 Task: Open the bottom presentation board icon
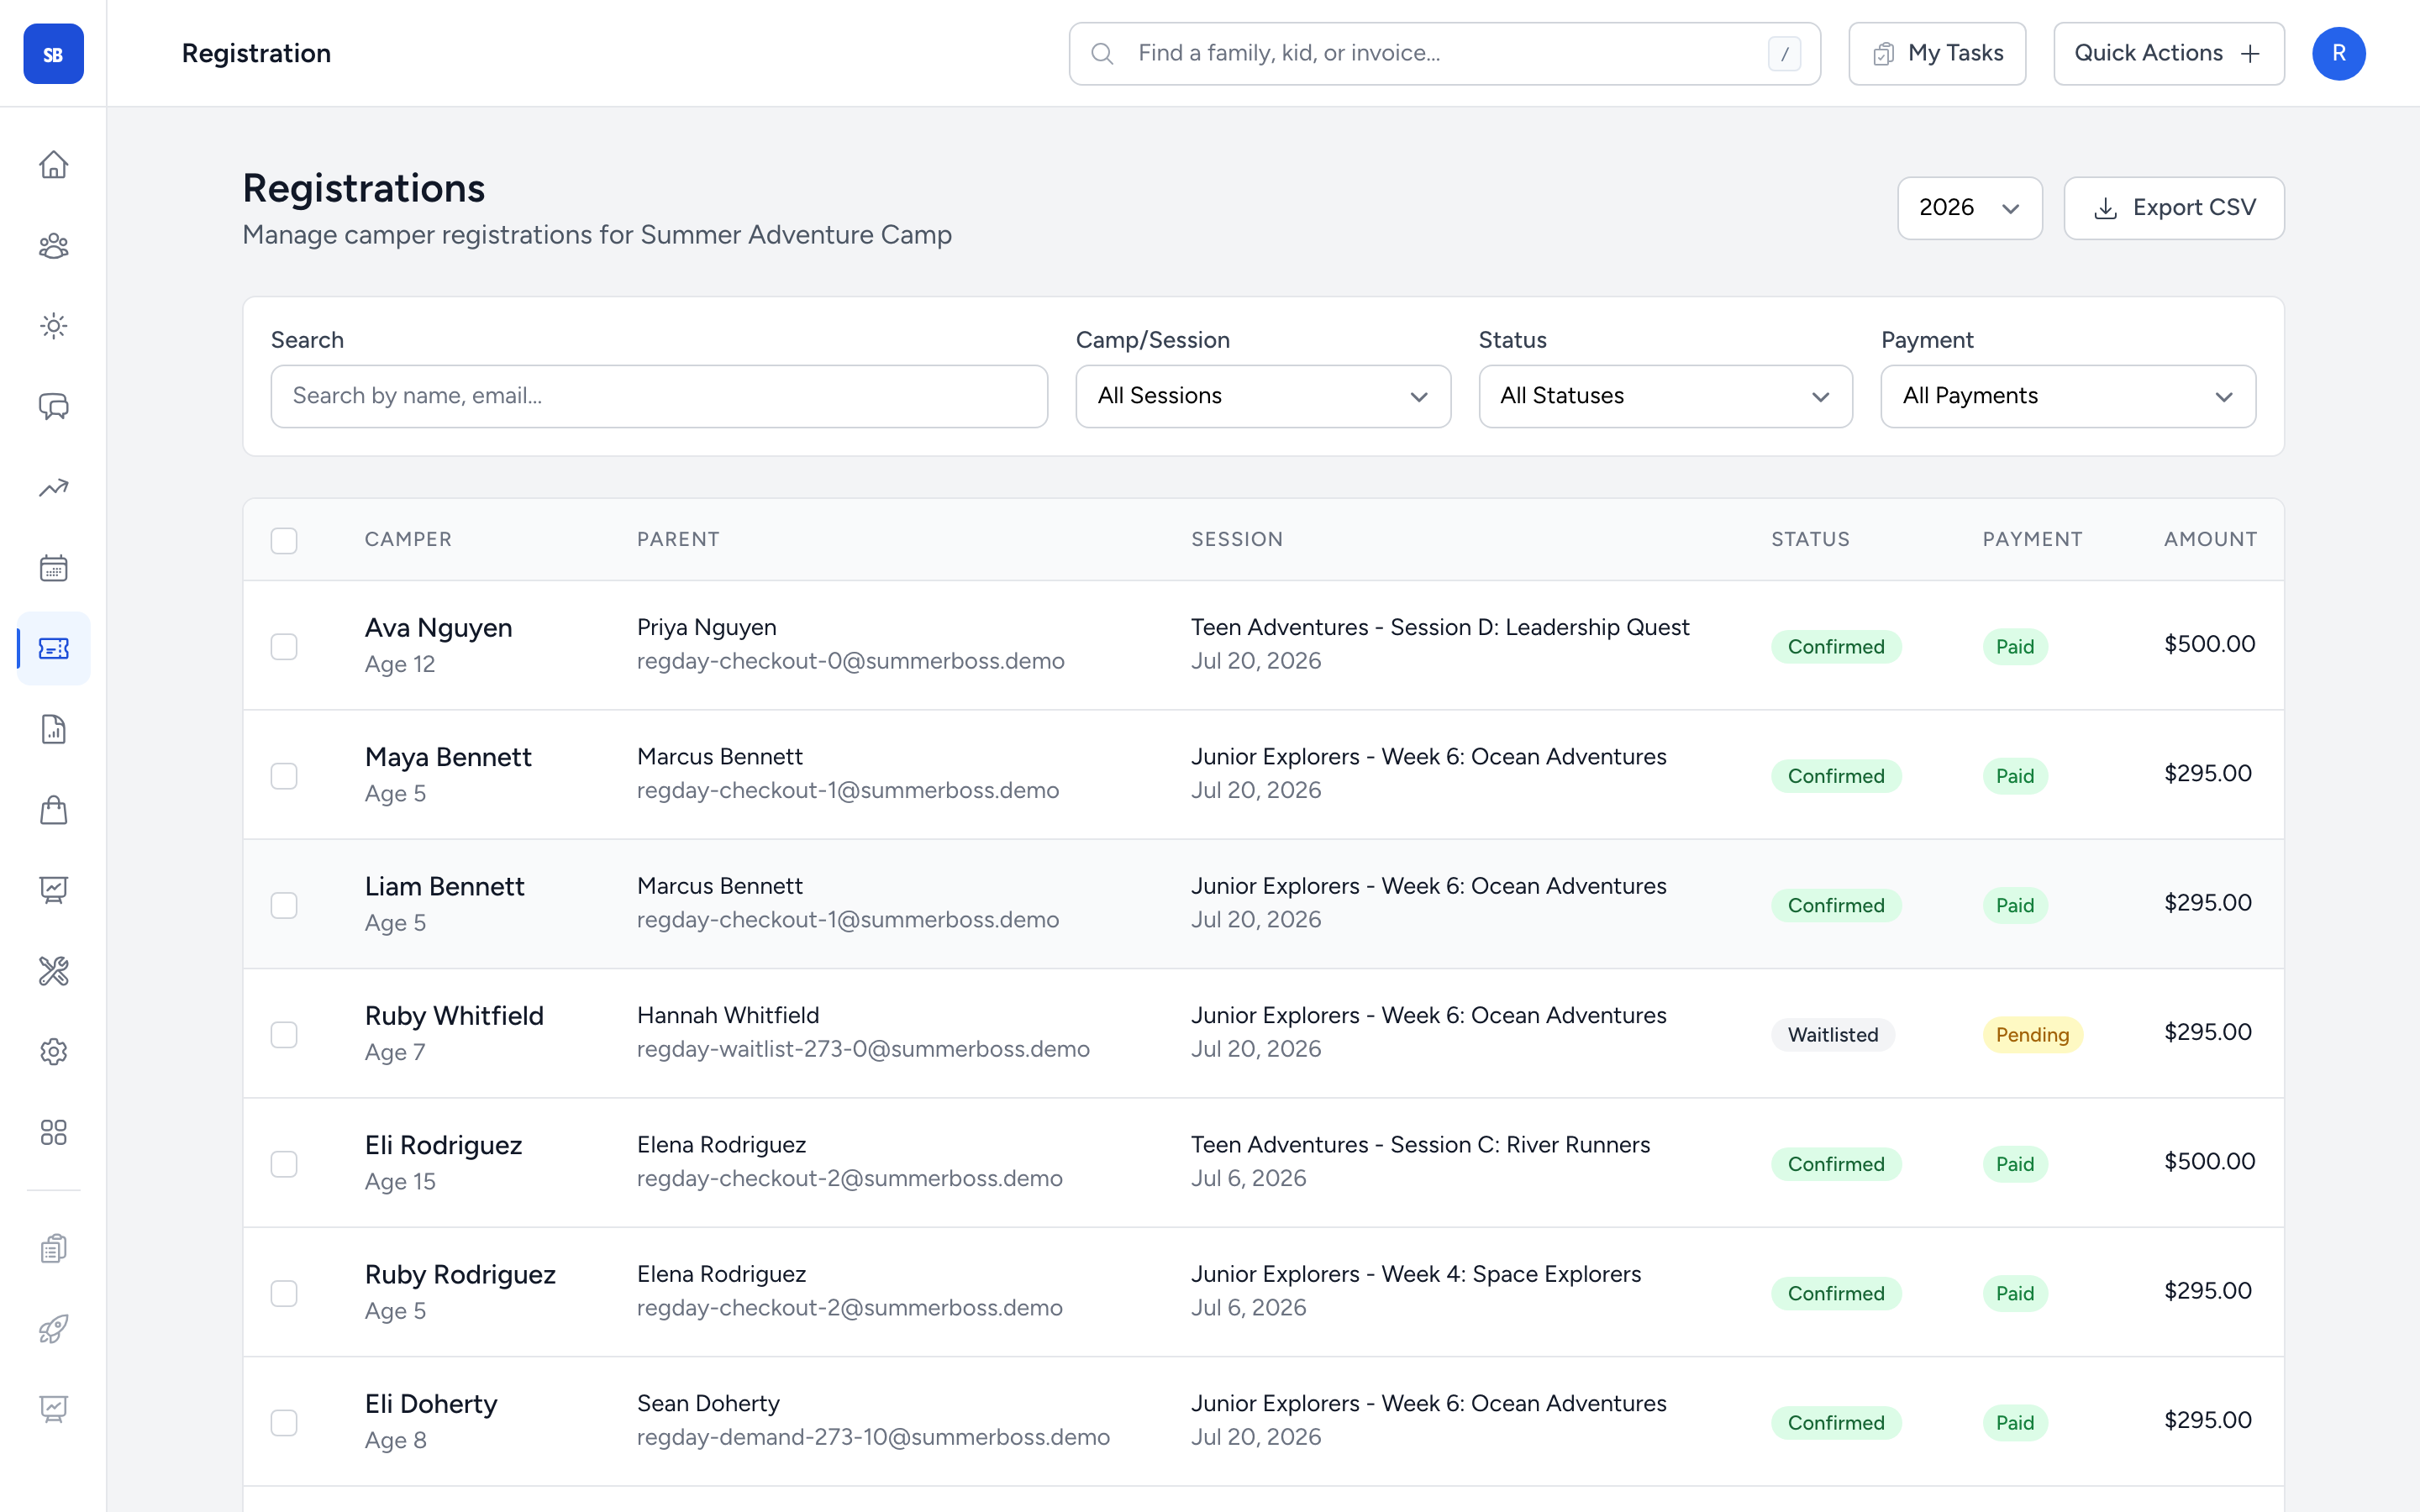tap(53, 1409)
